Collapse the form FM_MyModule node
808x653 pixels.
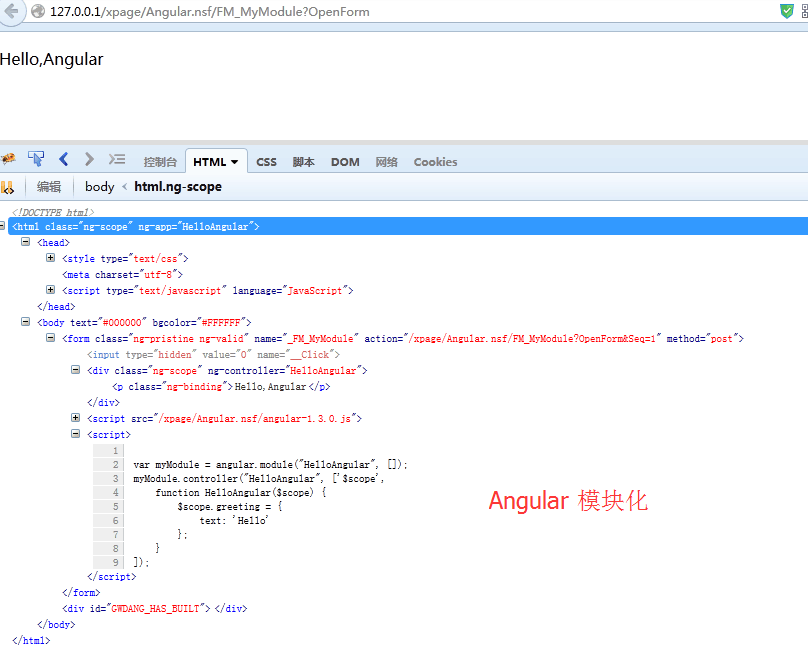coord(50,338)
